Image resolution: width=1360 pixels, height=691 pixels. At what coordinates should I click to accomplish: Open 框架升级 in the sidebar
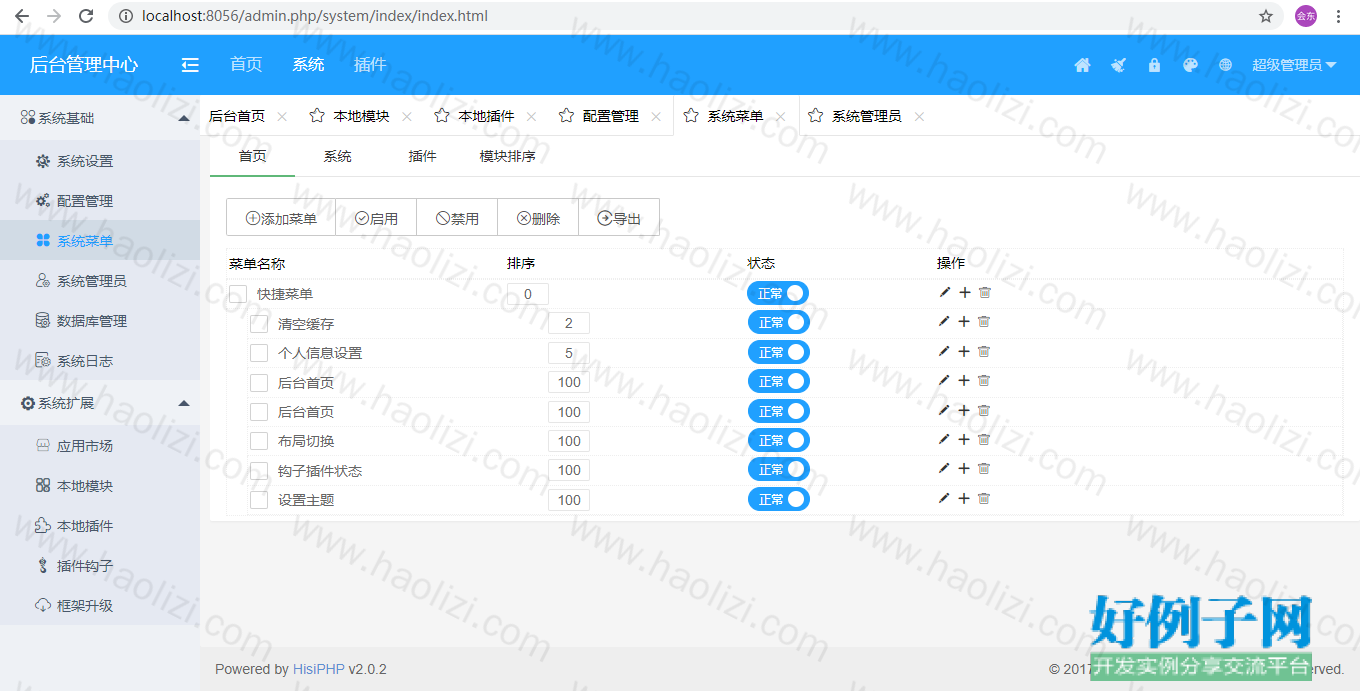tap(100, 606)
